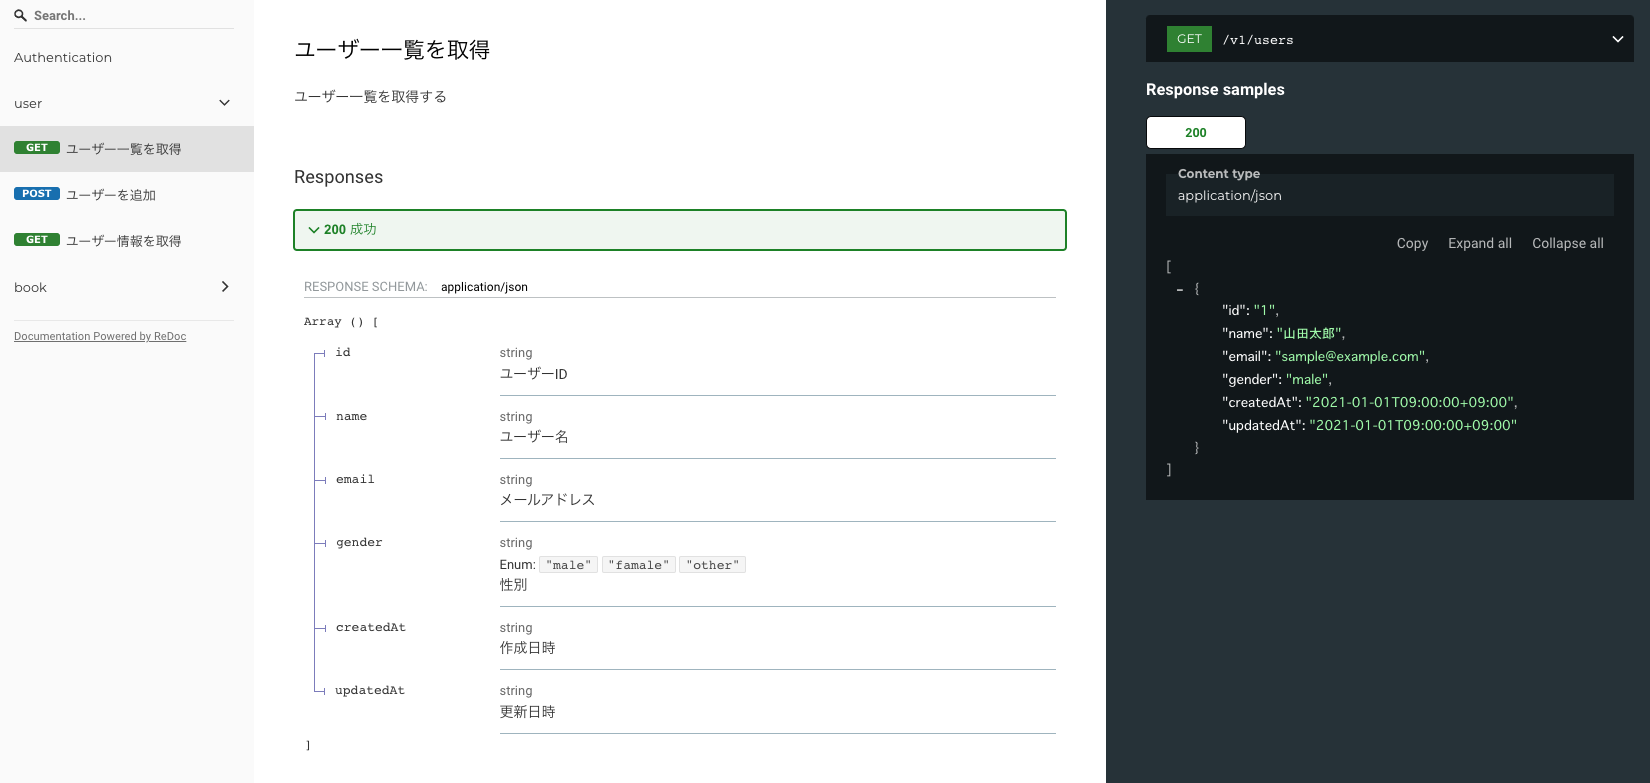Click the メールアドレス description text
The height and width of the screenshot is (783, 1650).
[547, 500]
